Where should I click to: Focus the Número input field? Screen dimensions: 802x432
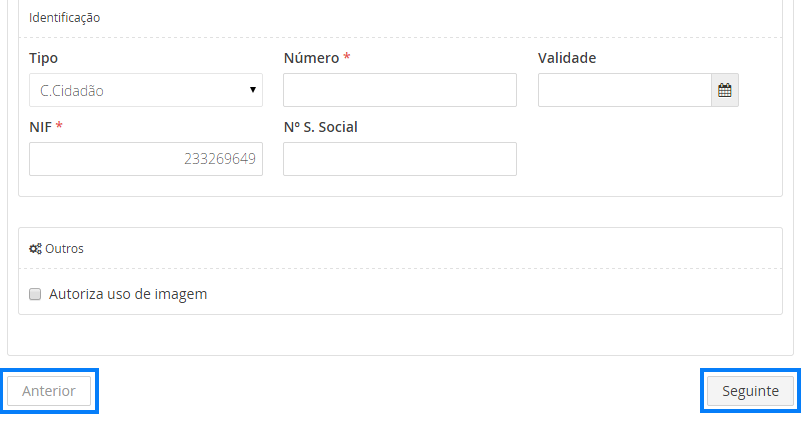tap(400, 90)
